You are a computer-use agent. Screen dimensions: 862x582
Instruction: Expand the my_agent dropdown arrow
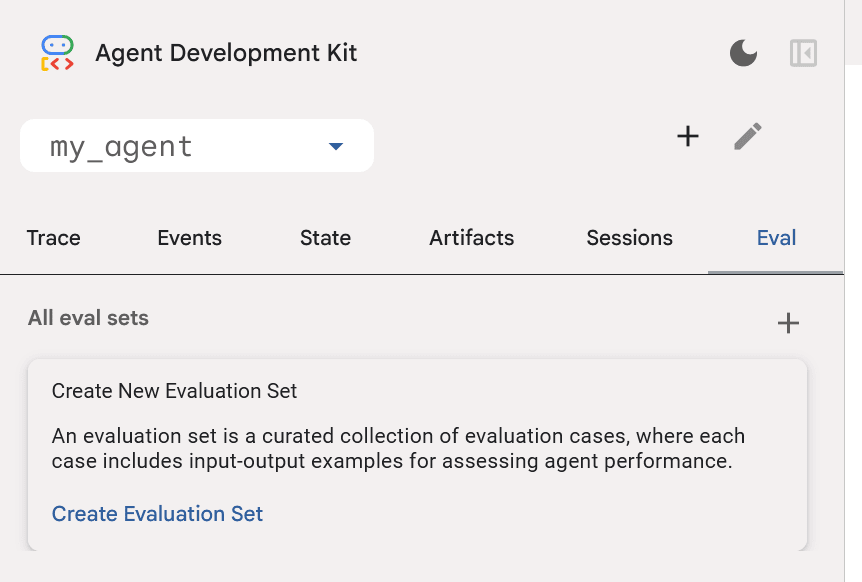pyautogui.click(x=336, y=147)
